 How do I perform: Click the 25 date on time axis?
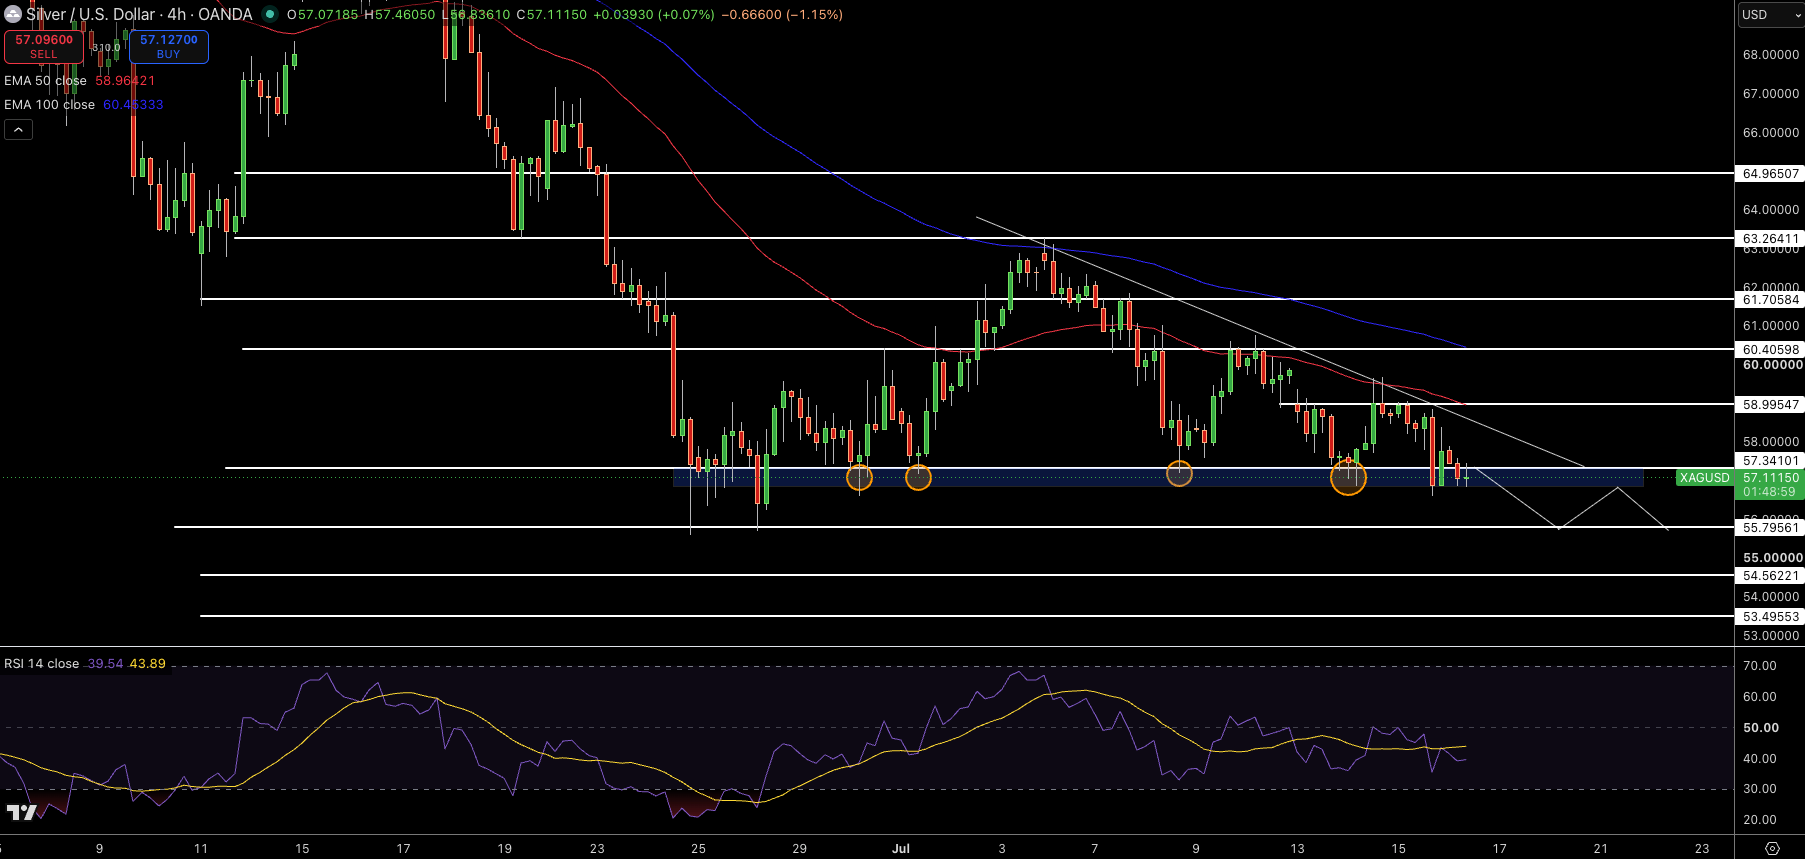coord(698,849)
